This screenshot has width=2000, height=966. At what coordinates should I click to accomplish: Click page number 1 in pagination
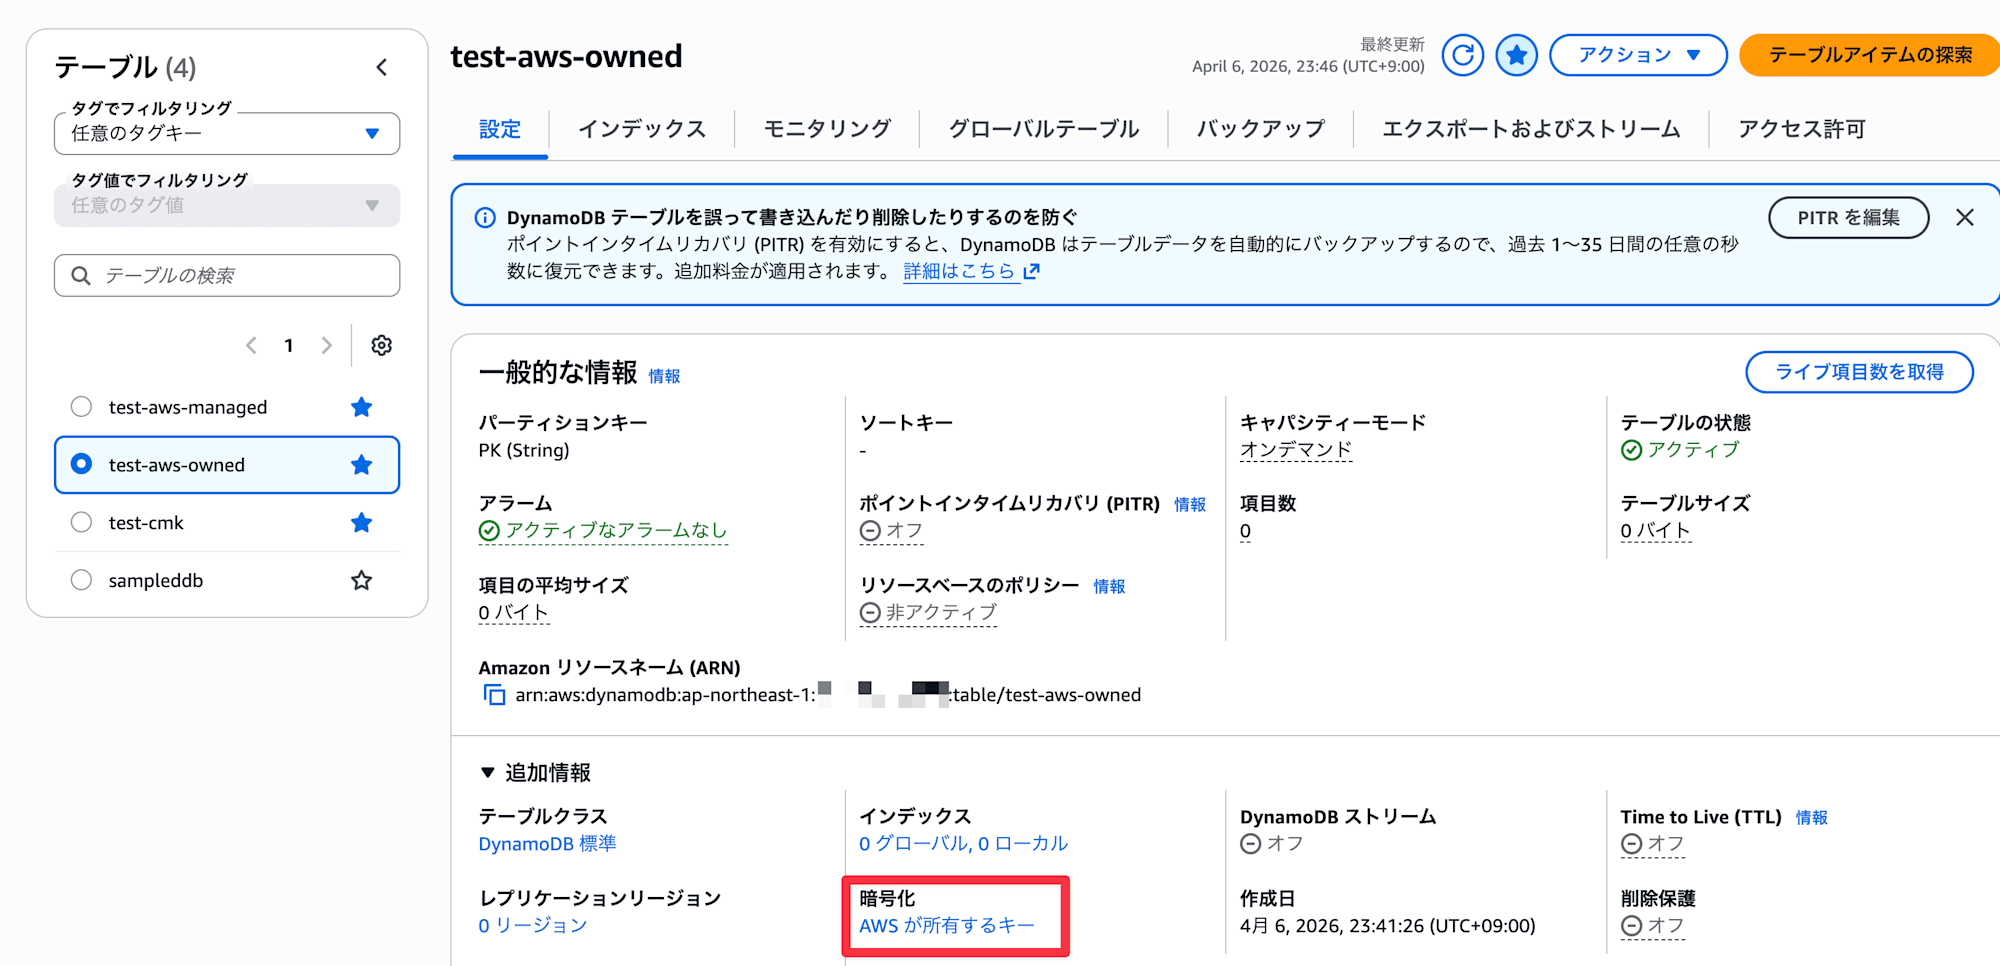click(289, 345)
